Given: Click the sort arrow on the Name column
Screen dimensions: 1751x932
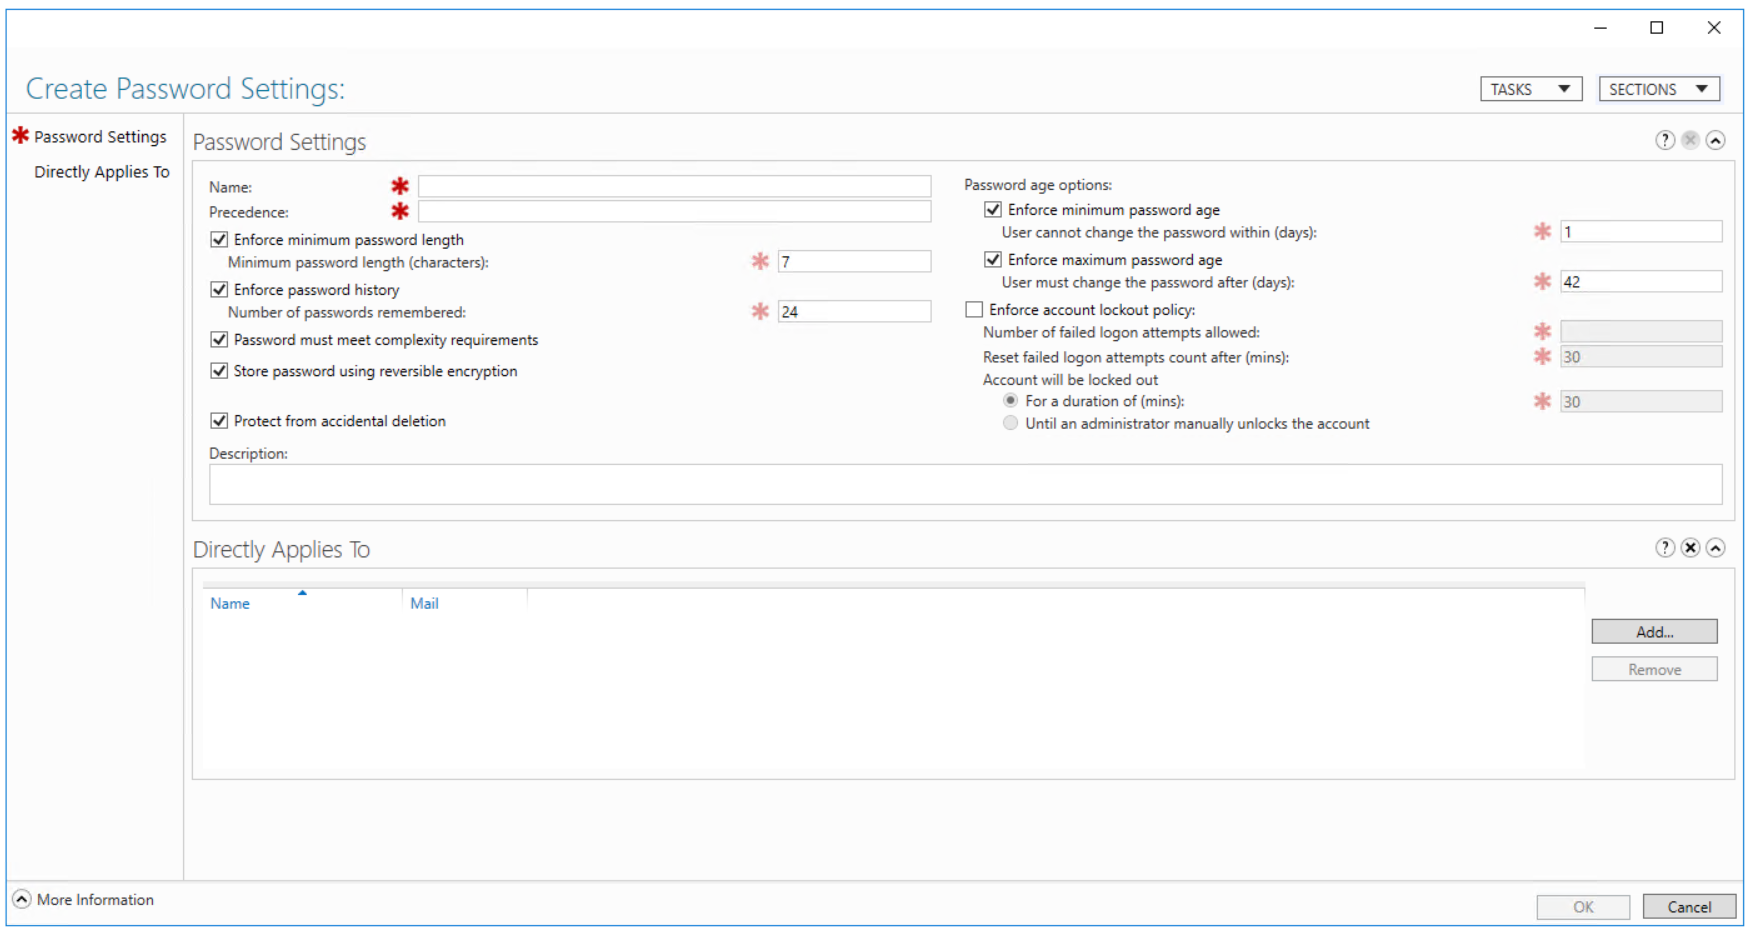Looking at the screenshot, I should [302, 593].
